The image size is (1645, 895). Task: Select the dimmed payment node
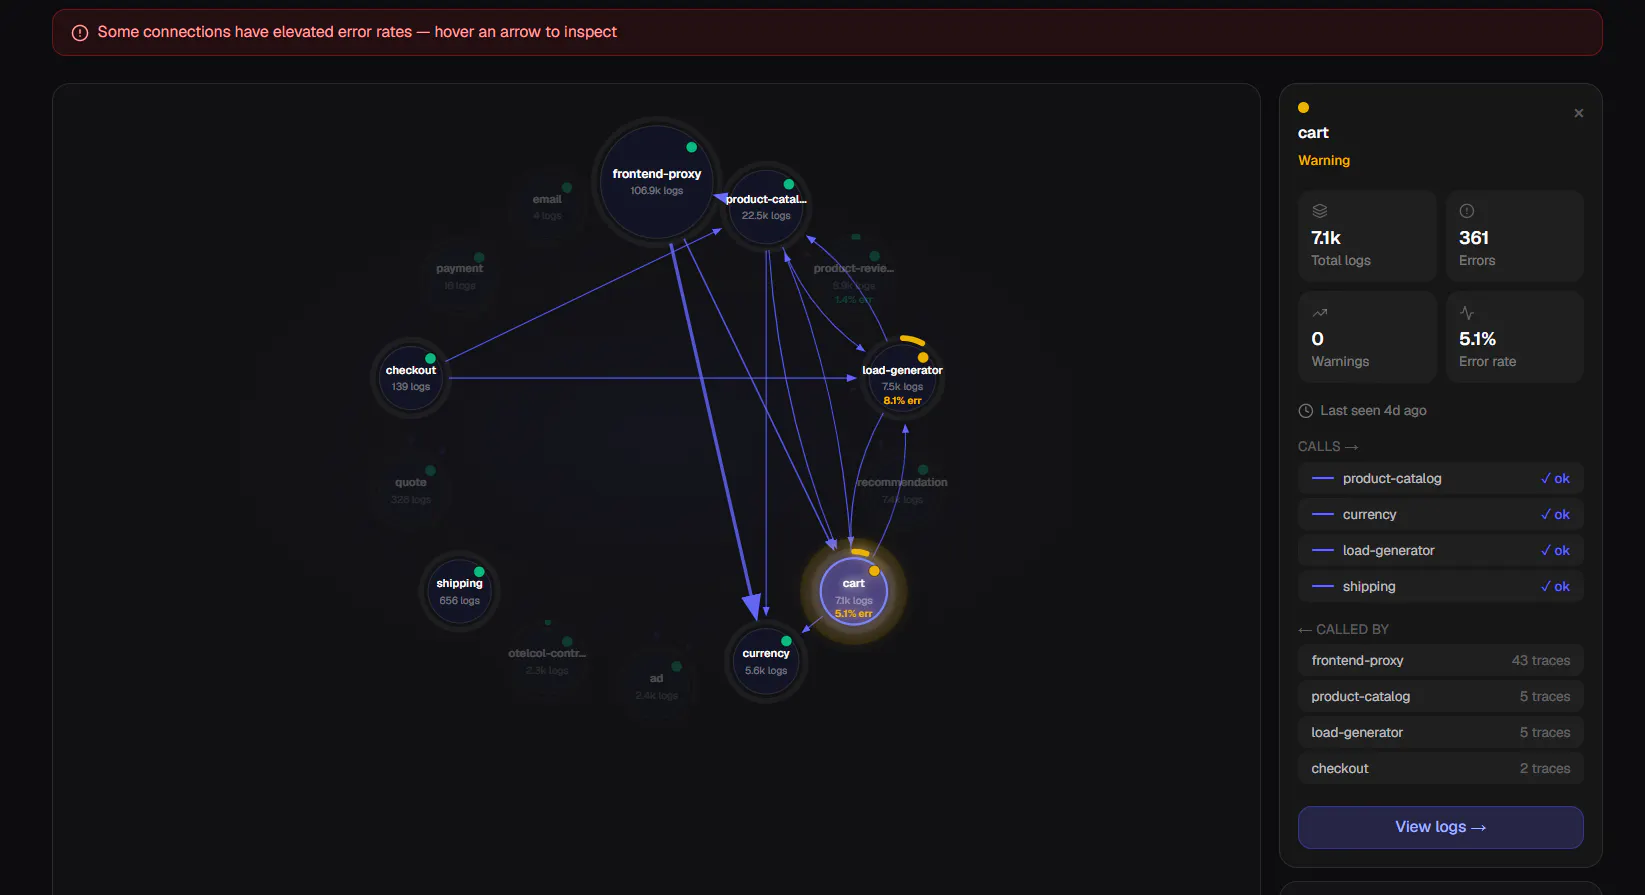point(459,277)
